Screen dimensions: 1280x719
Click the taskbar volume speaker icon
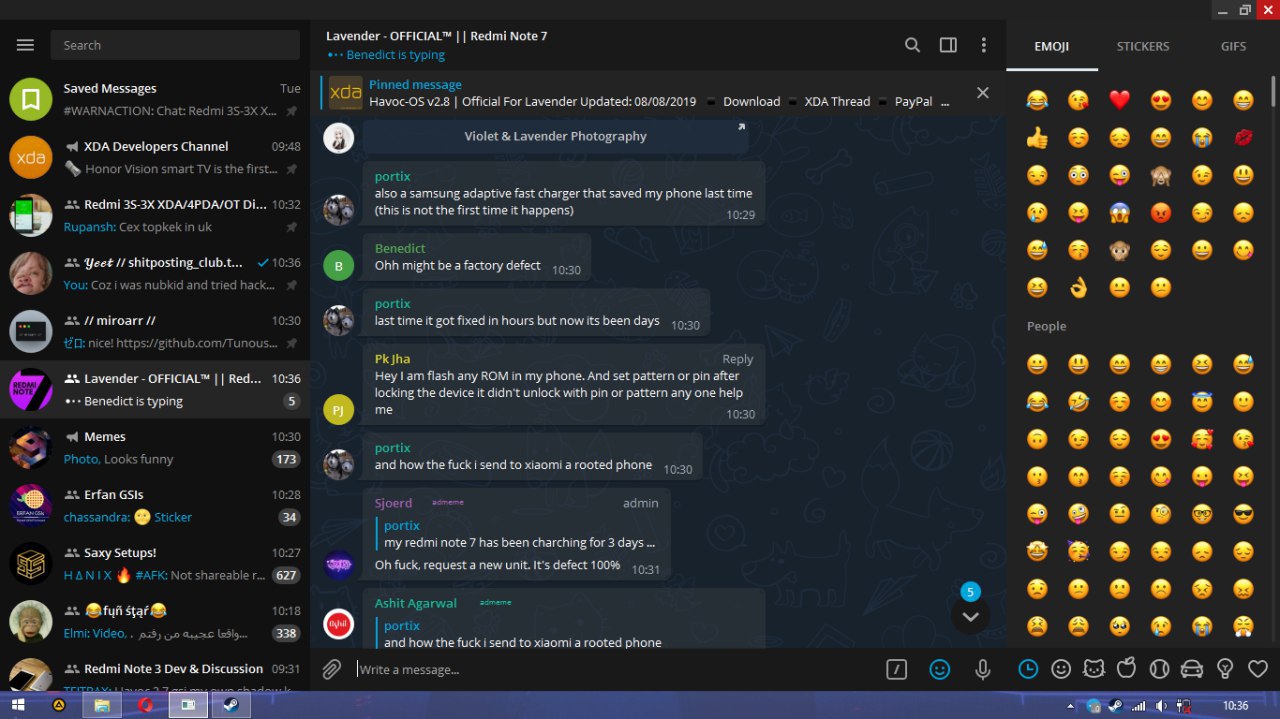pos(1159,706)
